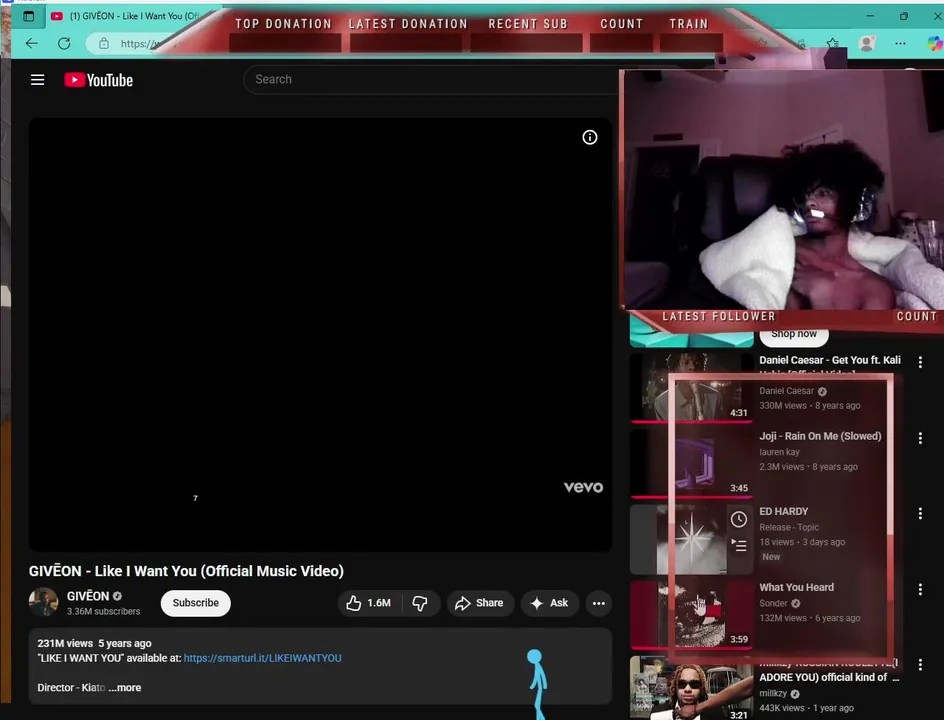Open the smarturl LIKEIWANTYOU link
This screenshot has height=720, width=944.
tap(262, 658)
